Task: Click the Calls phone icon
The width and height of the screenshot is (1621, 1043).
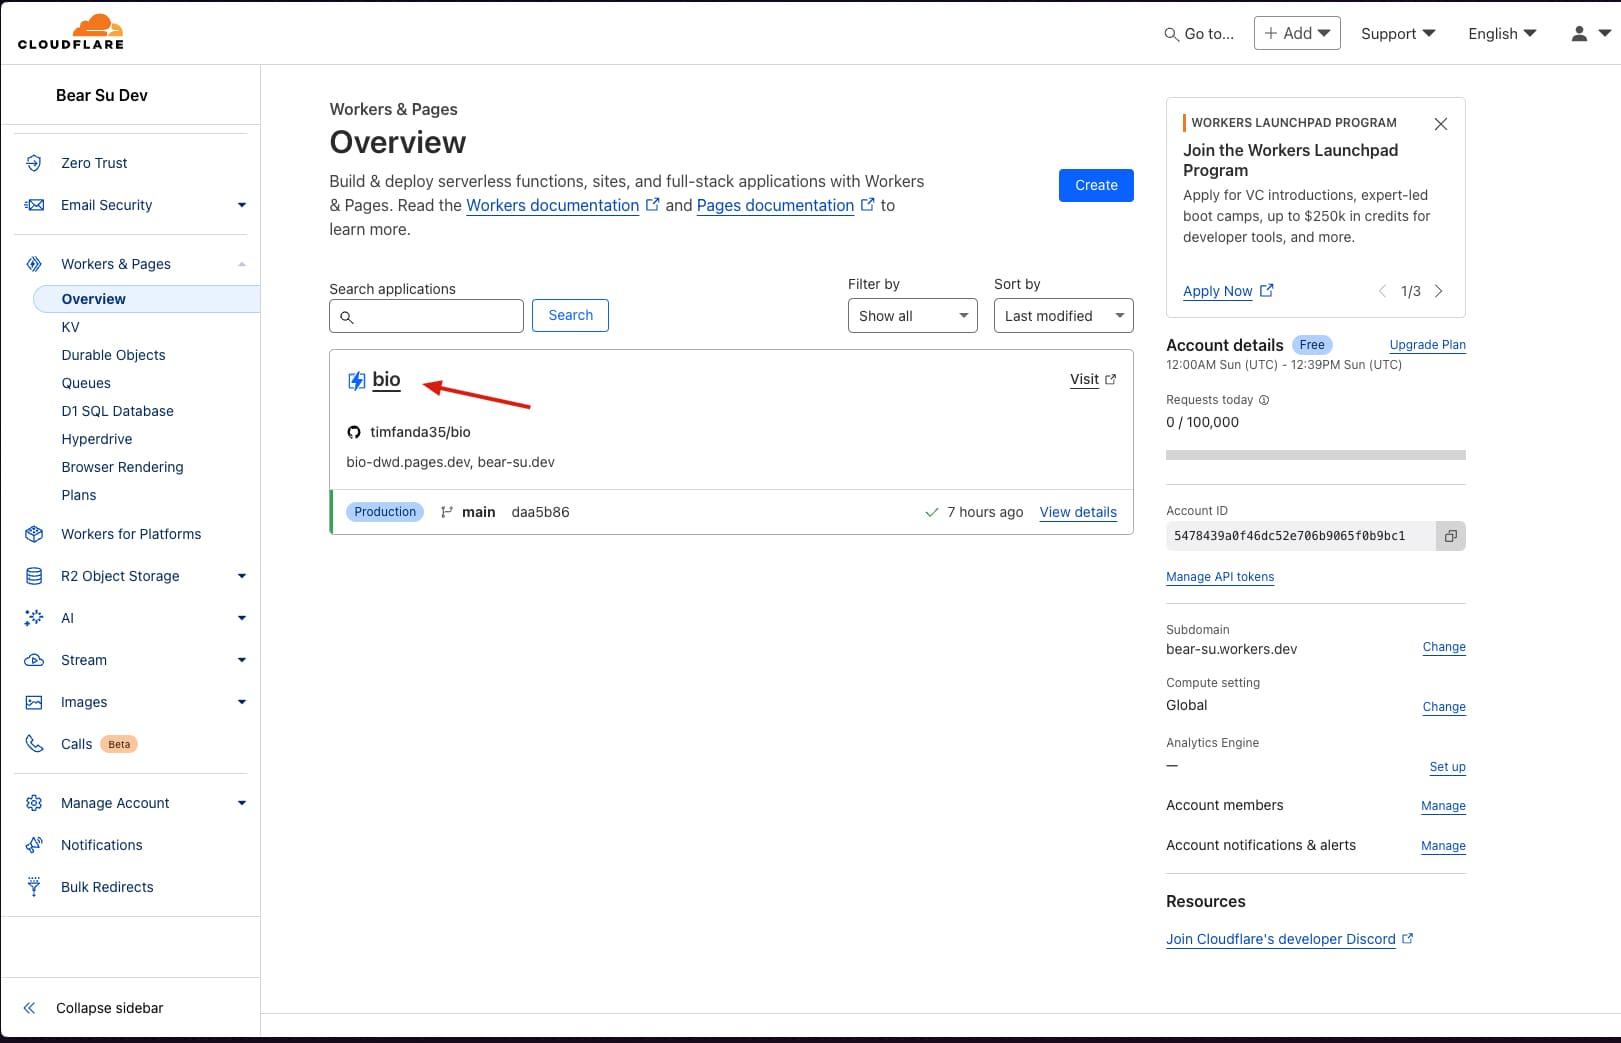Action: tap(34, 744)
